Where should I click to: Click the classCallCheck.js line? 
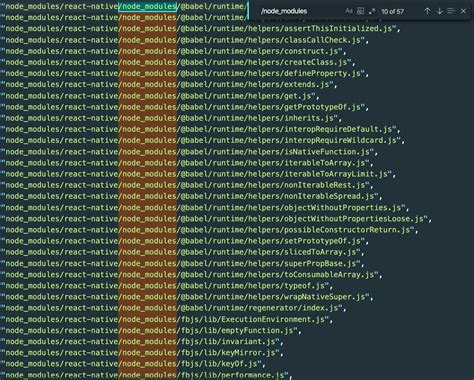[185, 40]
